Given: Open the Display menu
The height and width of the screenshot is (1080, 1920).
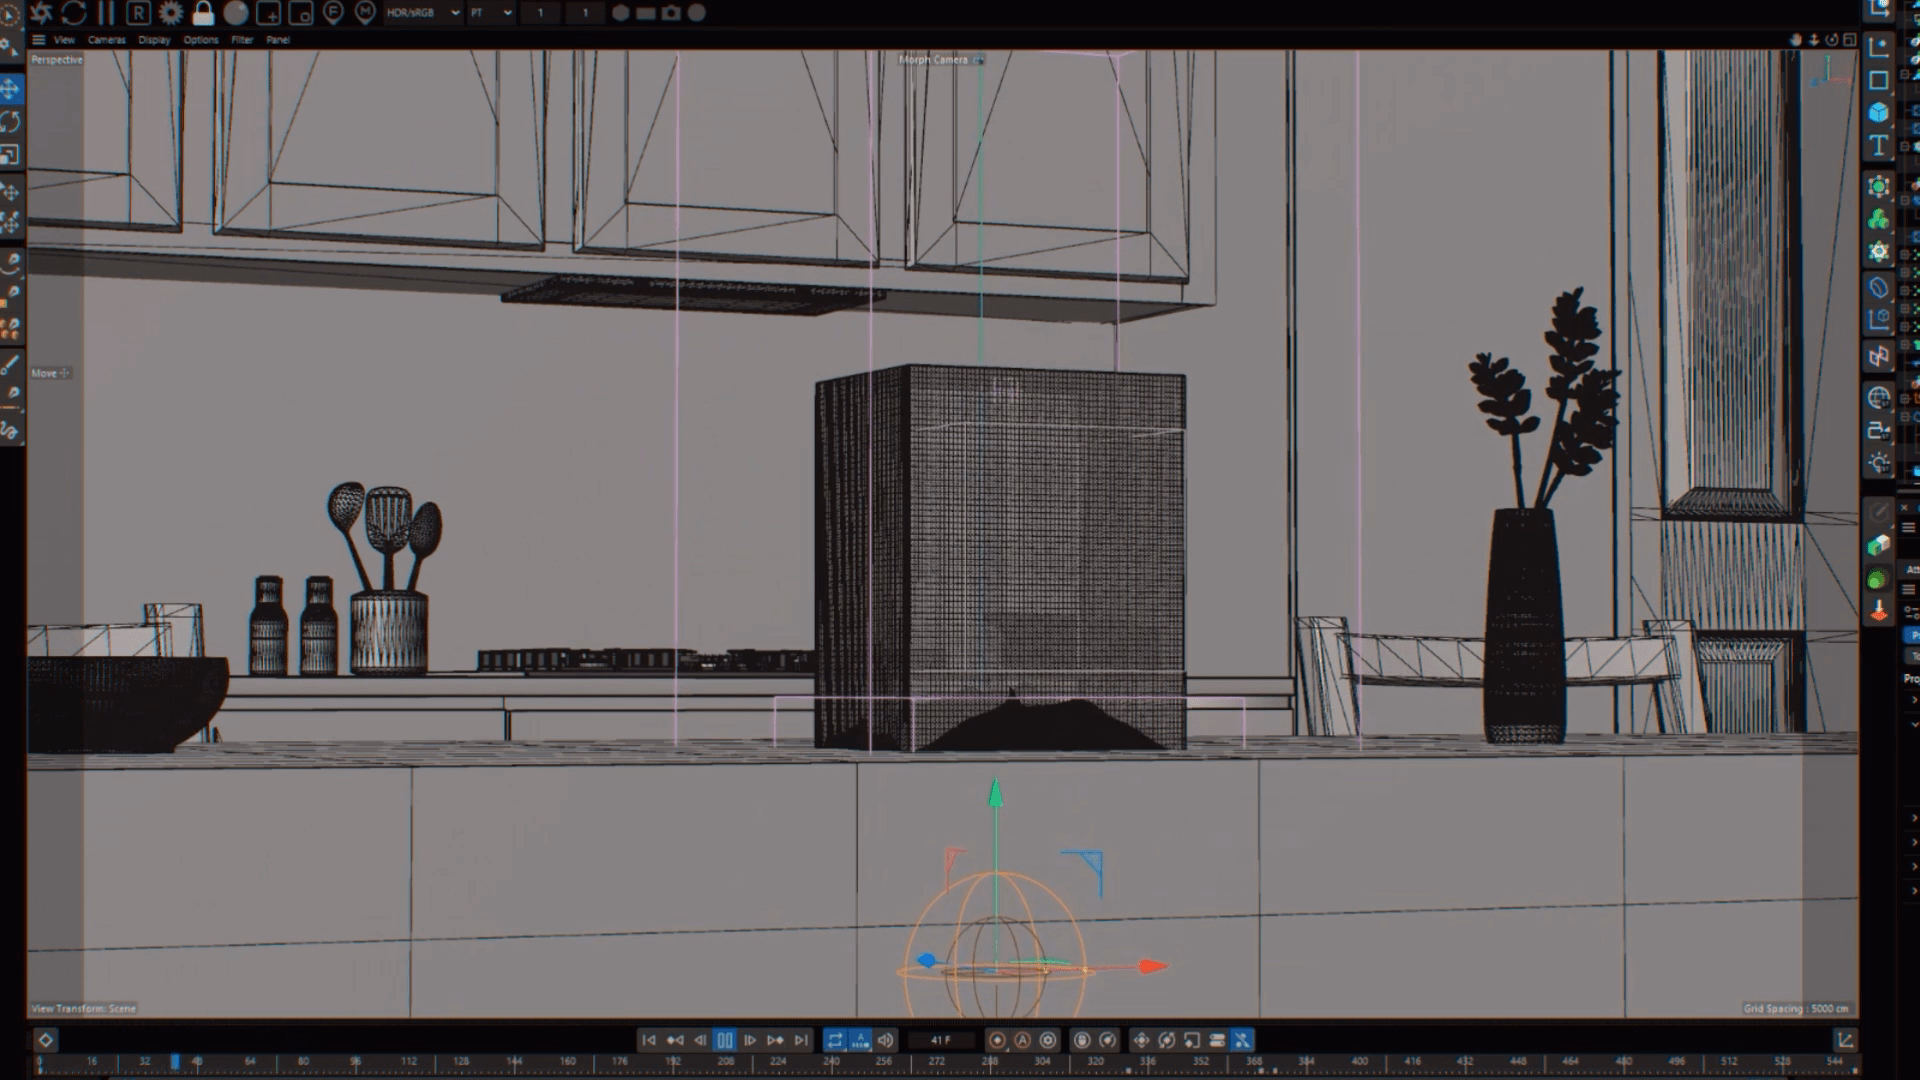Looking at the screenshot, I should point(154,40).
